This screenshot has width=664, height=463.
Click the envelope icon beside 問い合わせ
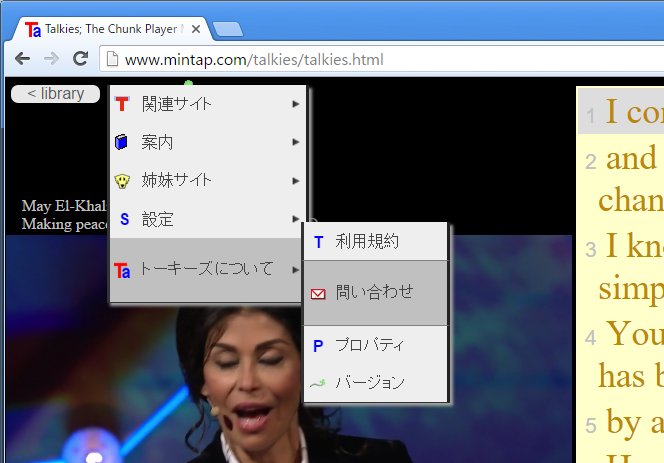(318, 293)
